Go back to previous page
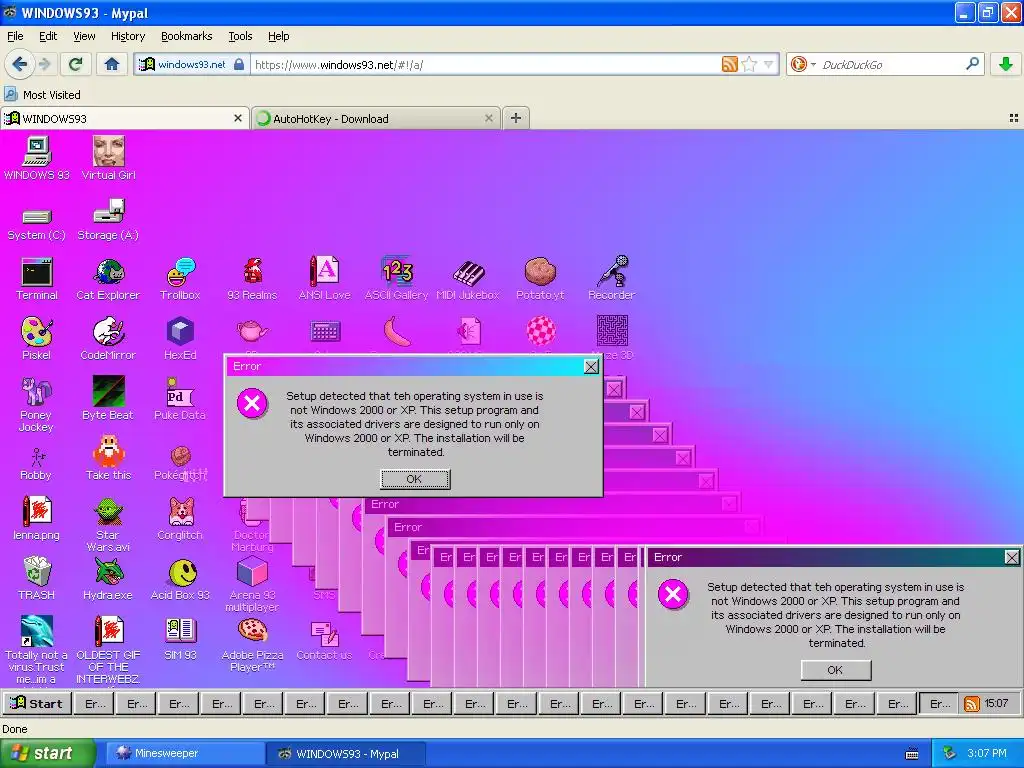Viewport: 1024px width, 768px height. click(20, 64)
